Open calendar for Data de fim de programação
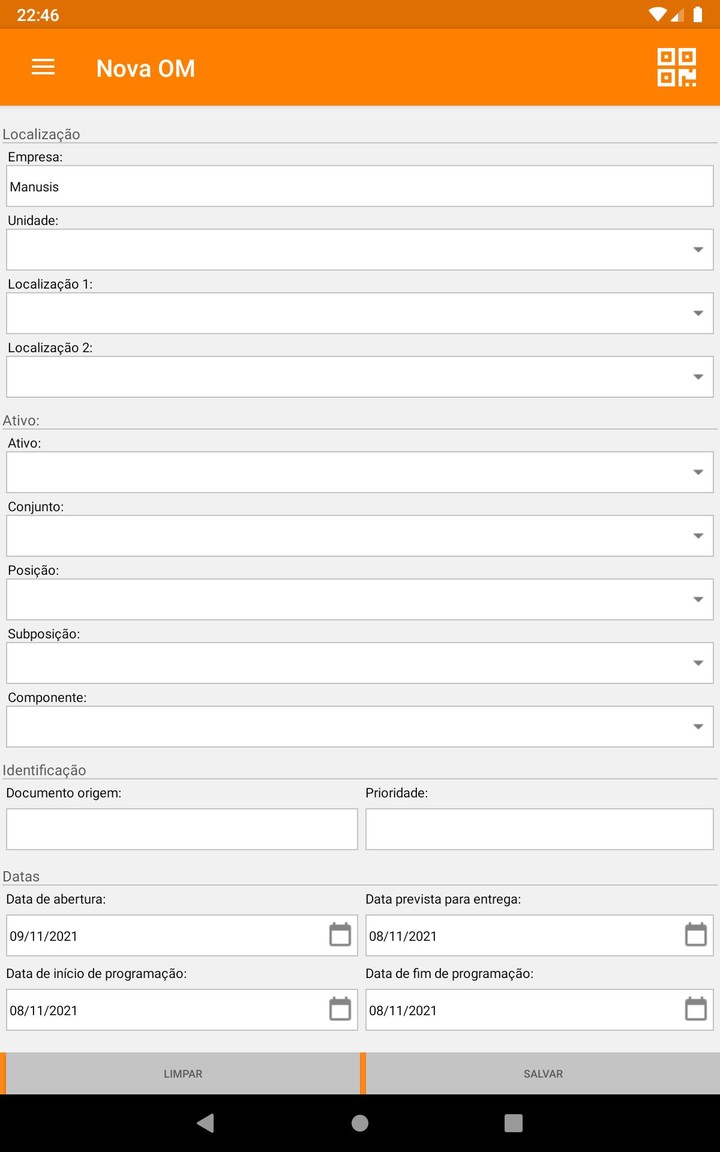 [696, 1009]
